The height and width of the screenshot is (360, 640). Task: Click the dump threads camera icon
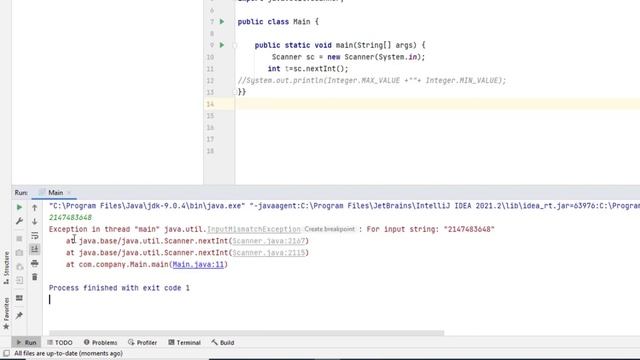[19, 253]
